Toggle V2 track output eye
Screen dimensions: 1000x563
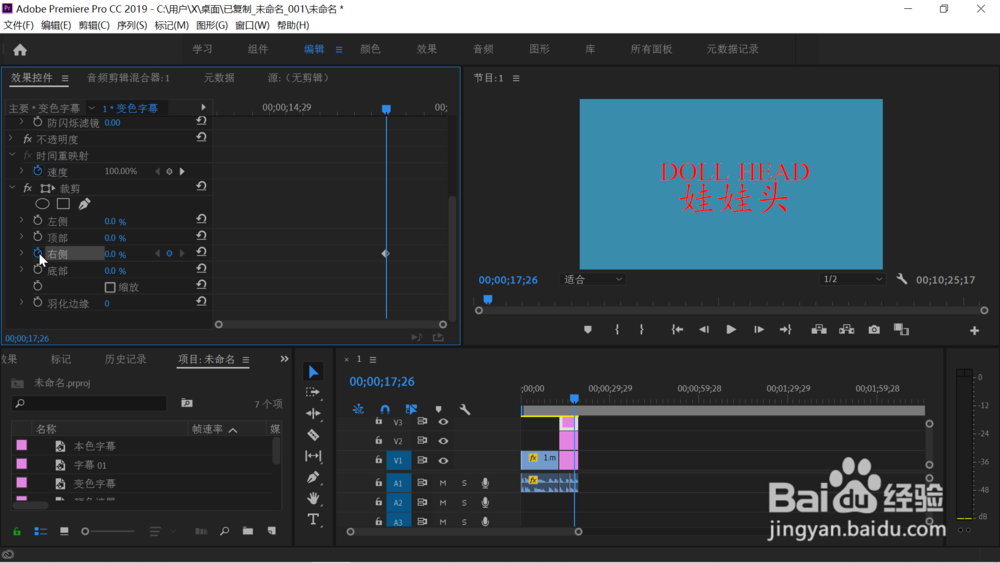point(443,441)
